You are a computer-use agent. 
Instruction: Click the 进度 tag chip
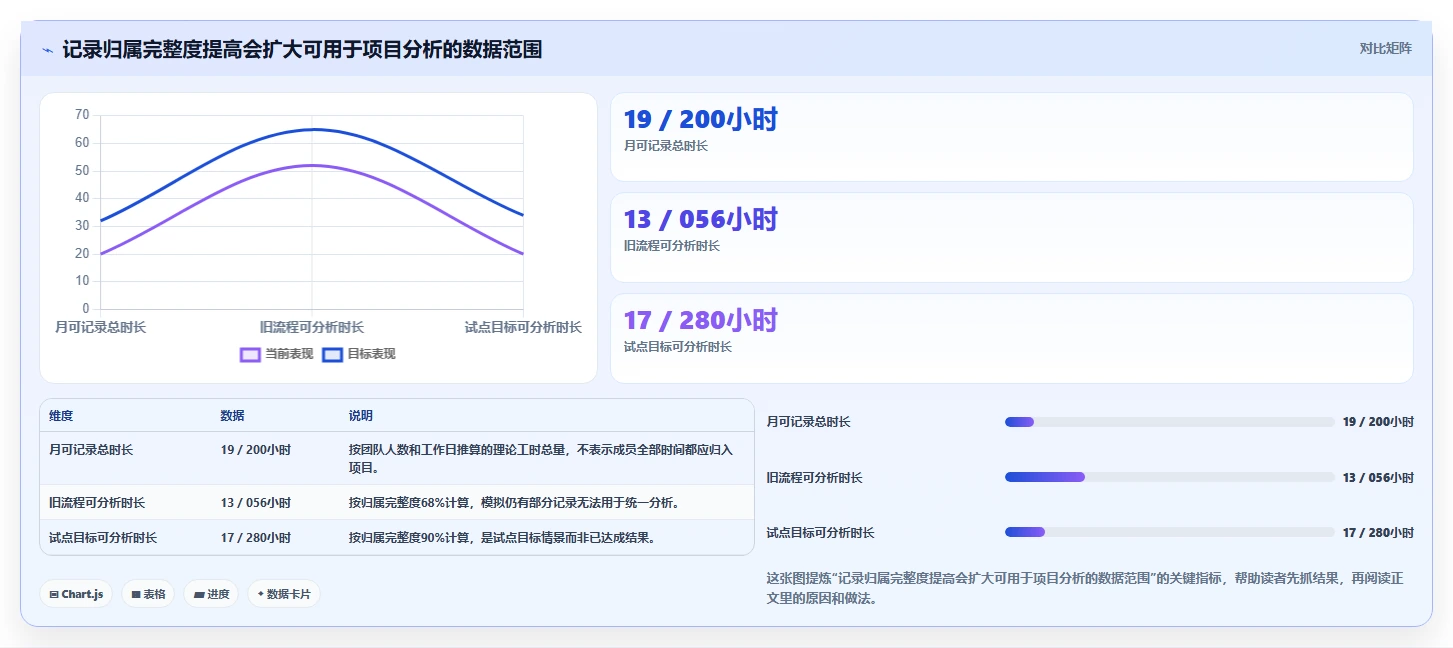[211, 594]
